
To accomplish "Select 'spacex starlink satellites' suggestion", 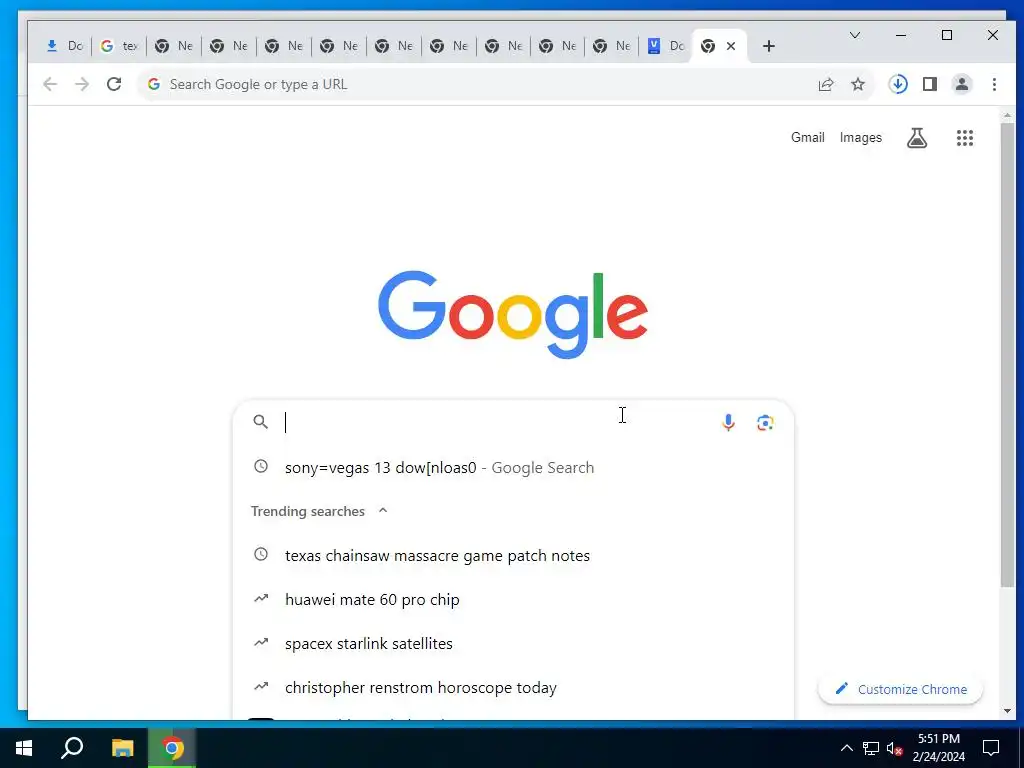I will coord(513,643).
